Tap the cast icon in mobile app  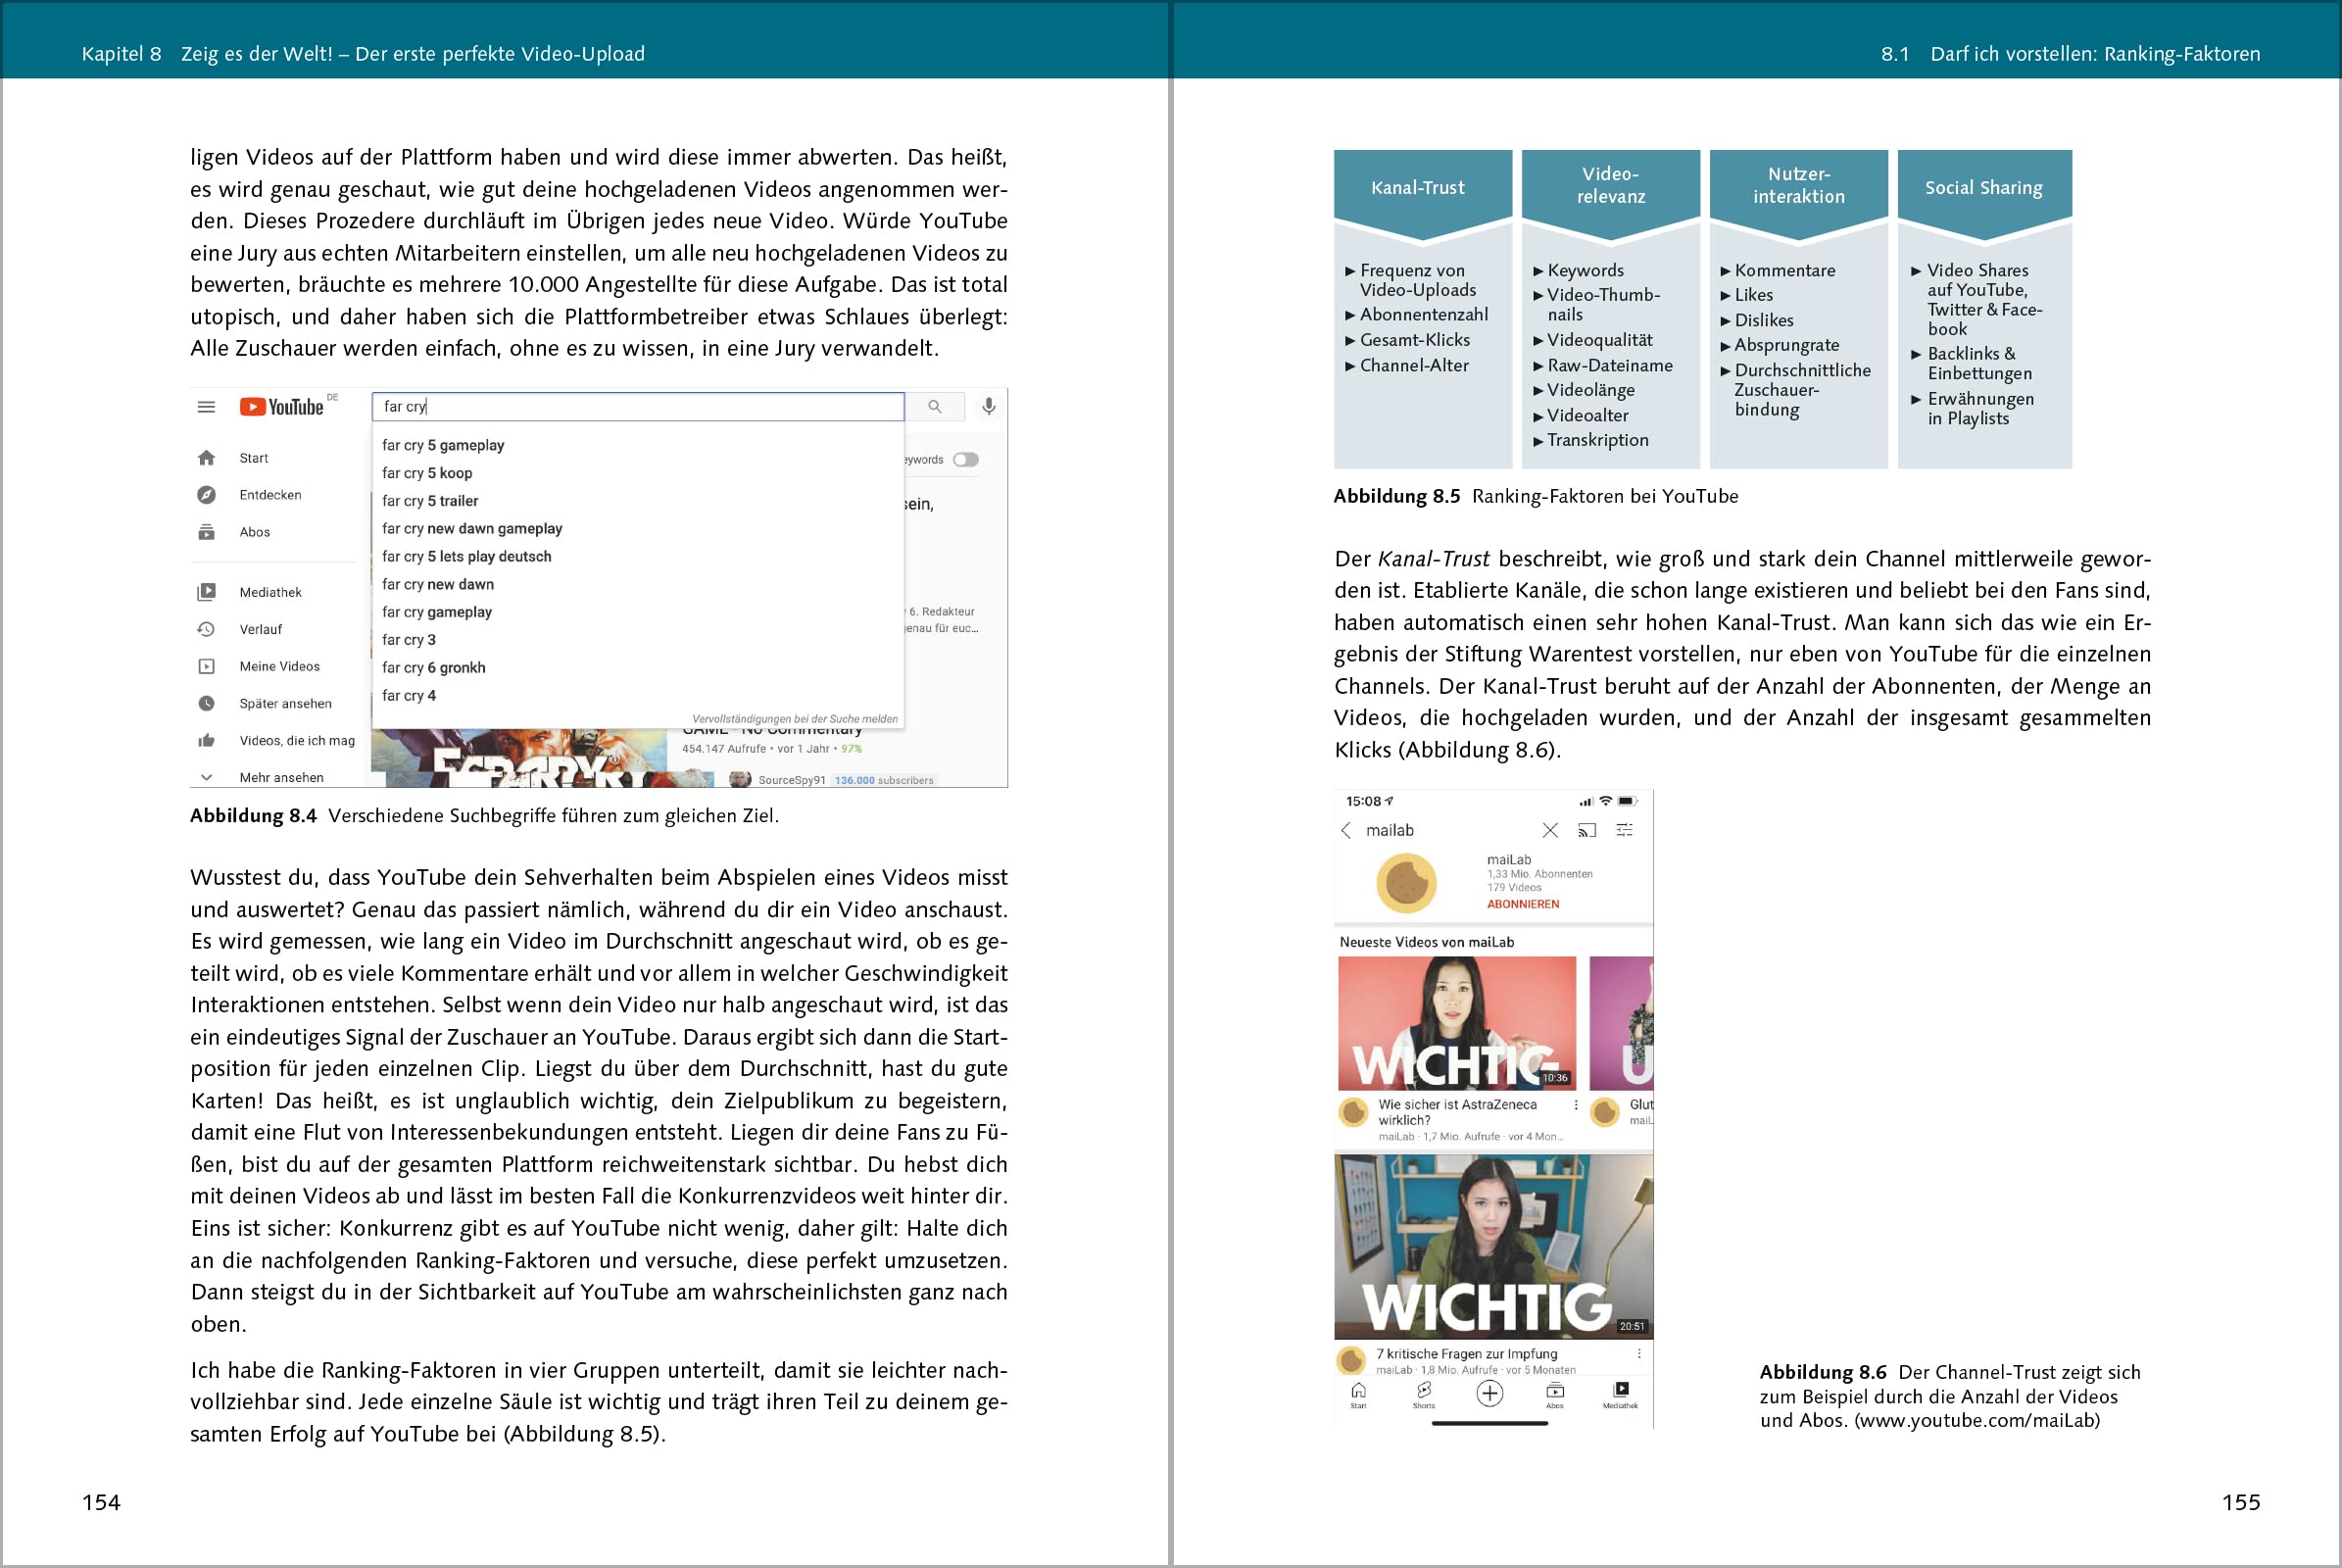pyautogui.click(x=1587, y=830)
